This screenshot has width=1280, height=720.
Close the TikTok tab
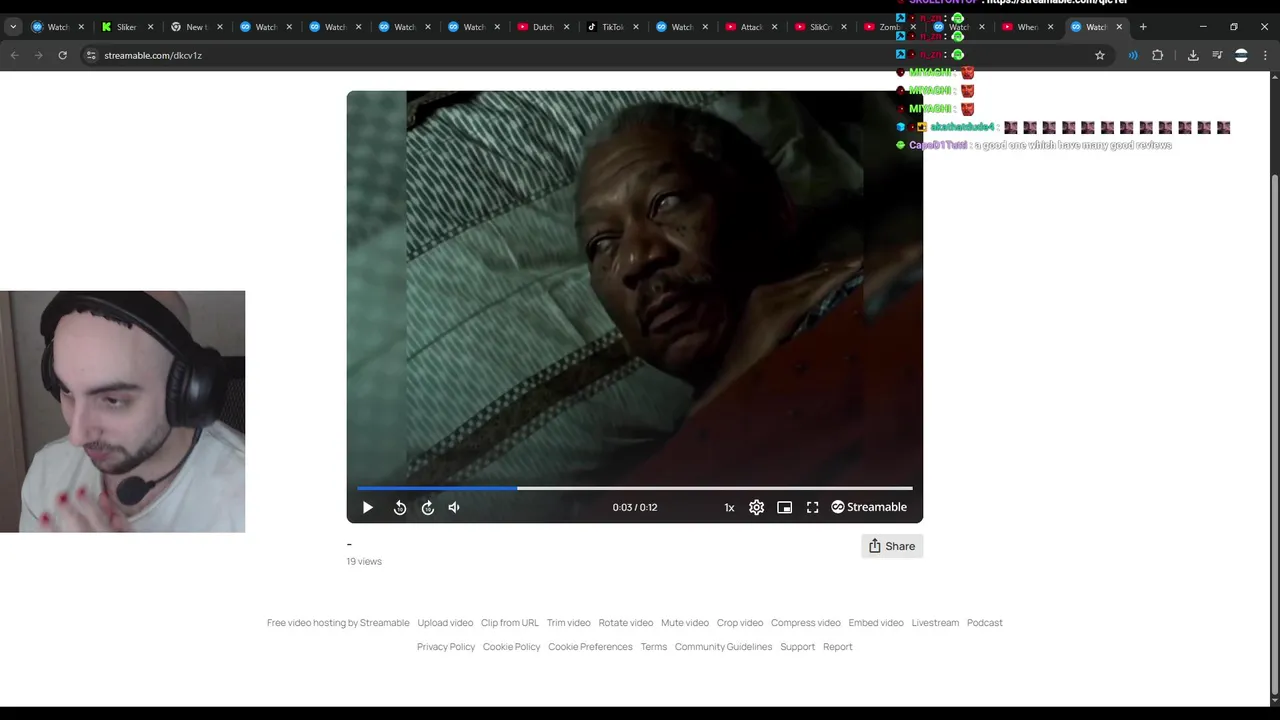[x=636, y=27]
